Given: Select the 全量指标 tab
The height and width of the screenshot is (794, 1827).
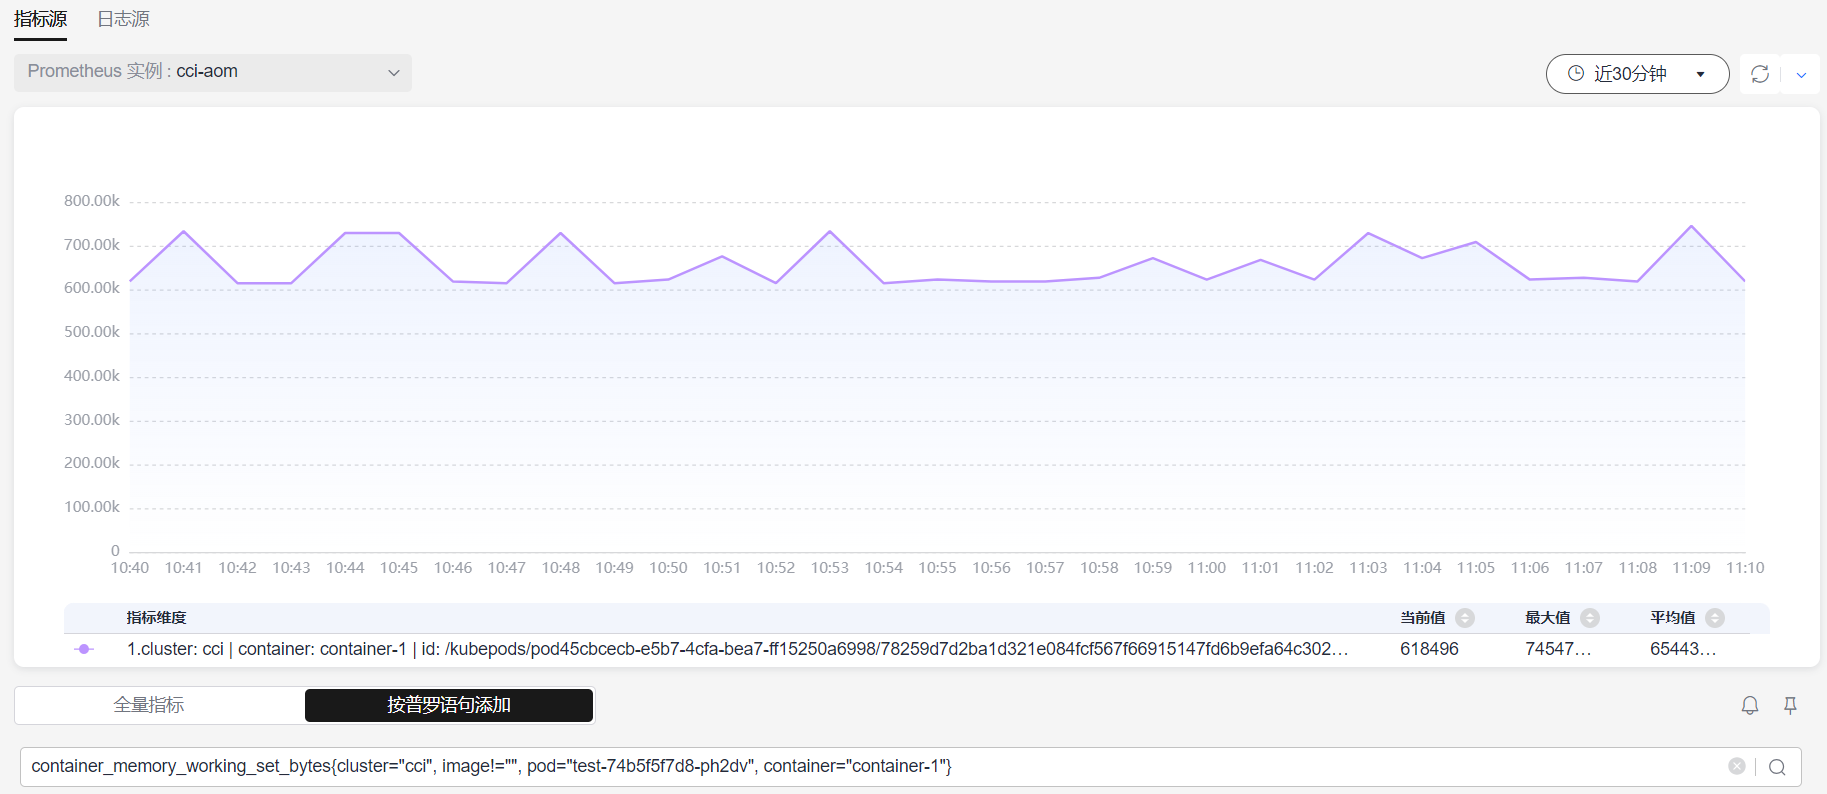Looking at the screenshot, I should [x=149, y=705].
